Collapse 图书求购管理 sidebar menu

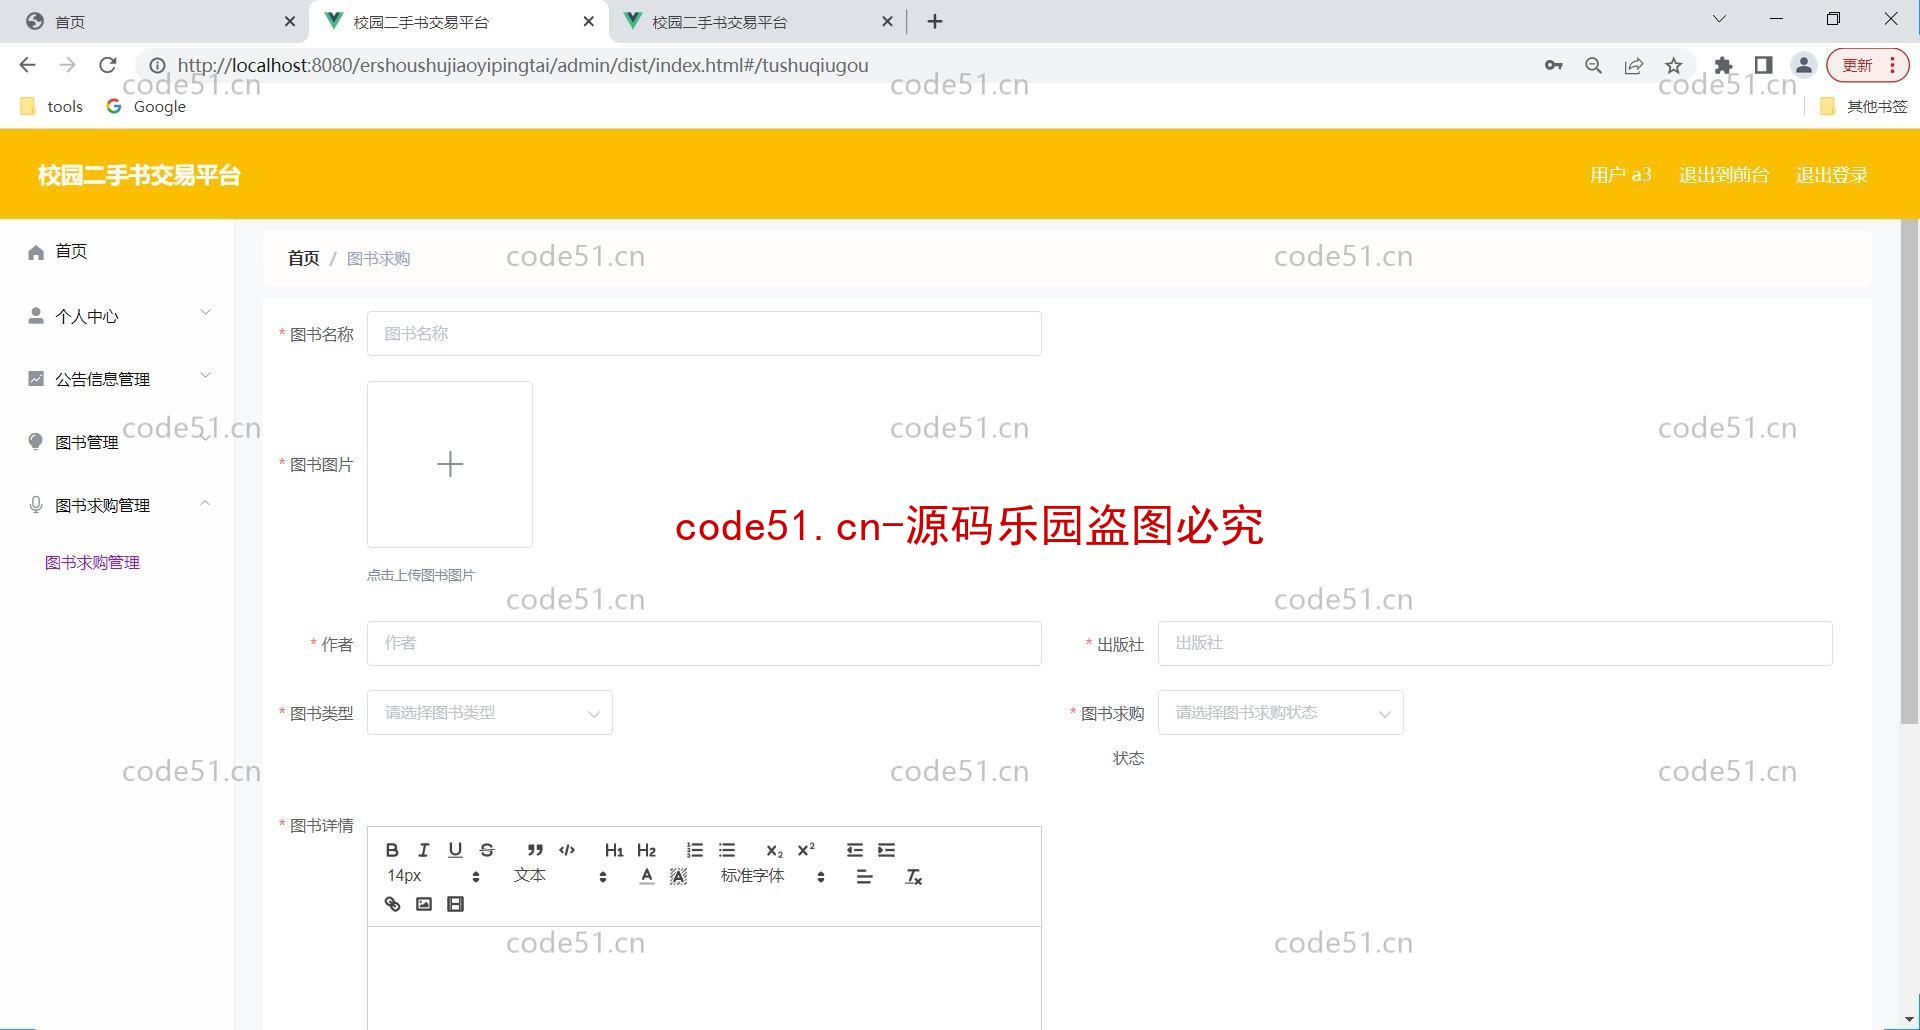(117, 505)
